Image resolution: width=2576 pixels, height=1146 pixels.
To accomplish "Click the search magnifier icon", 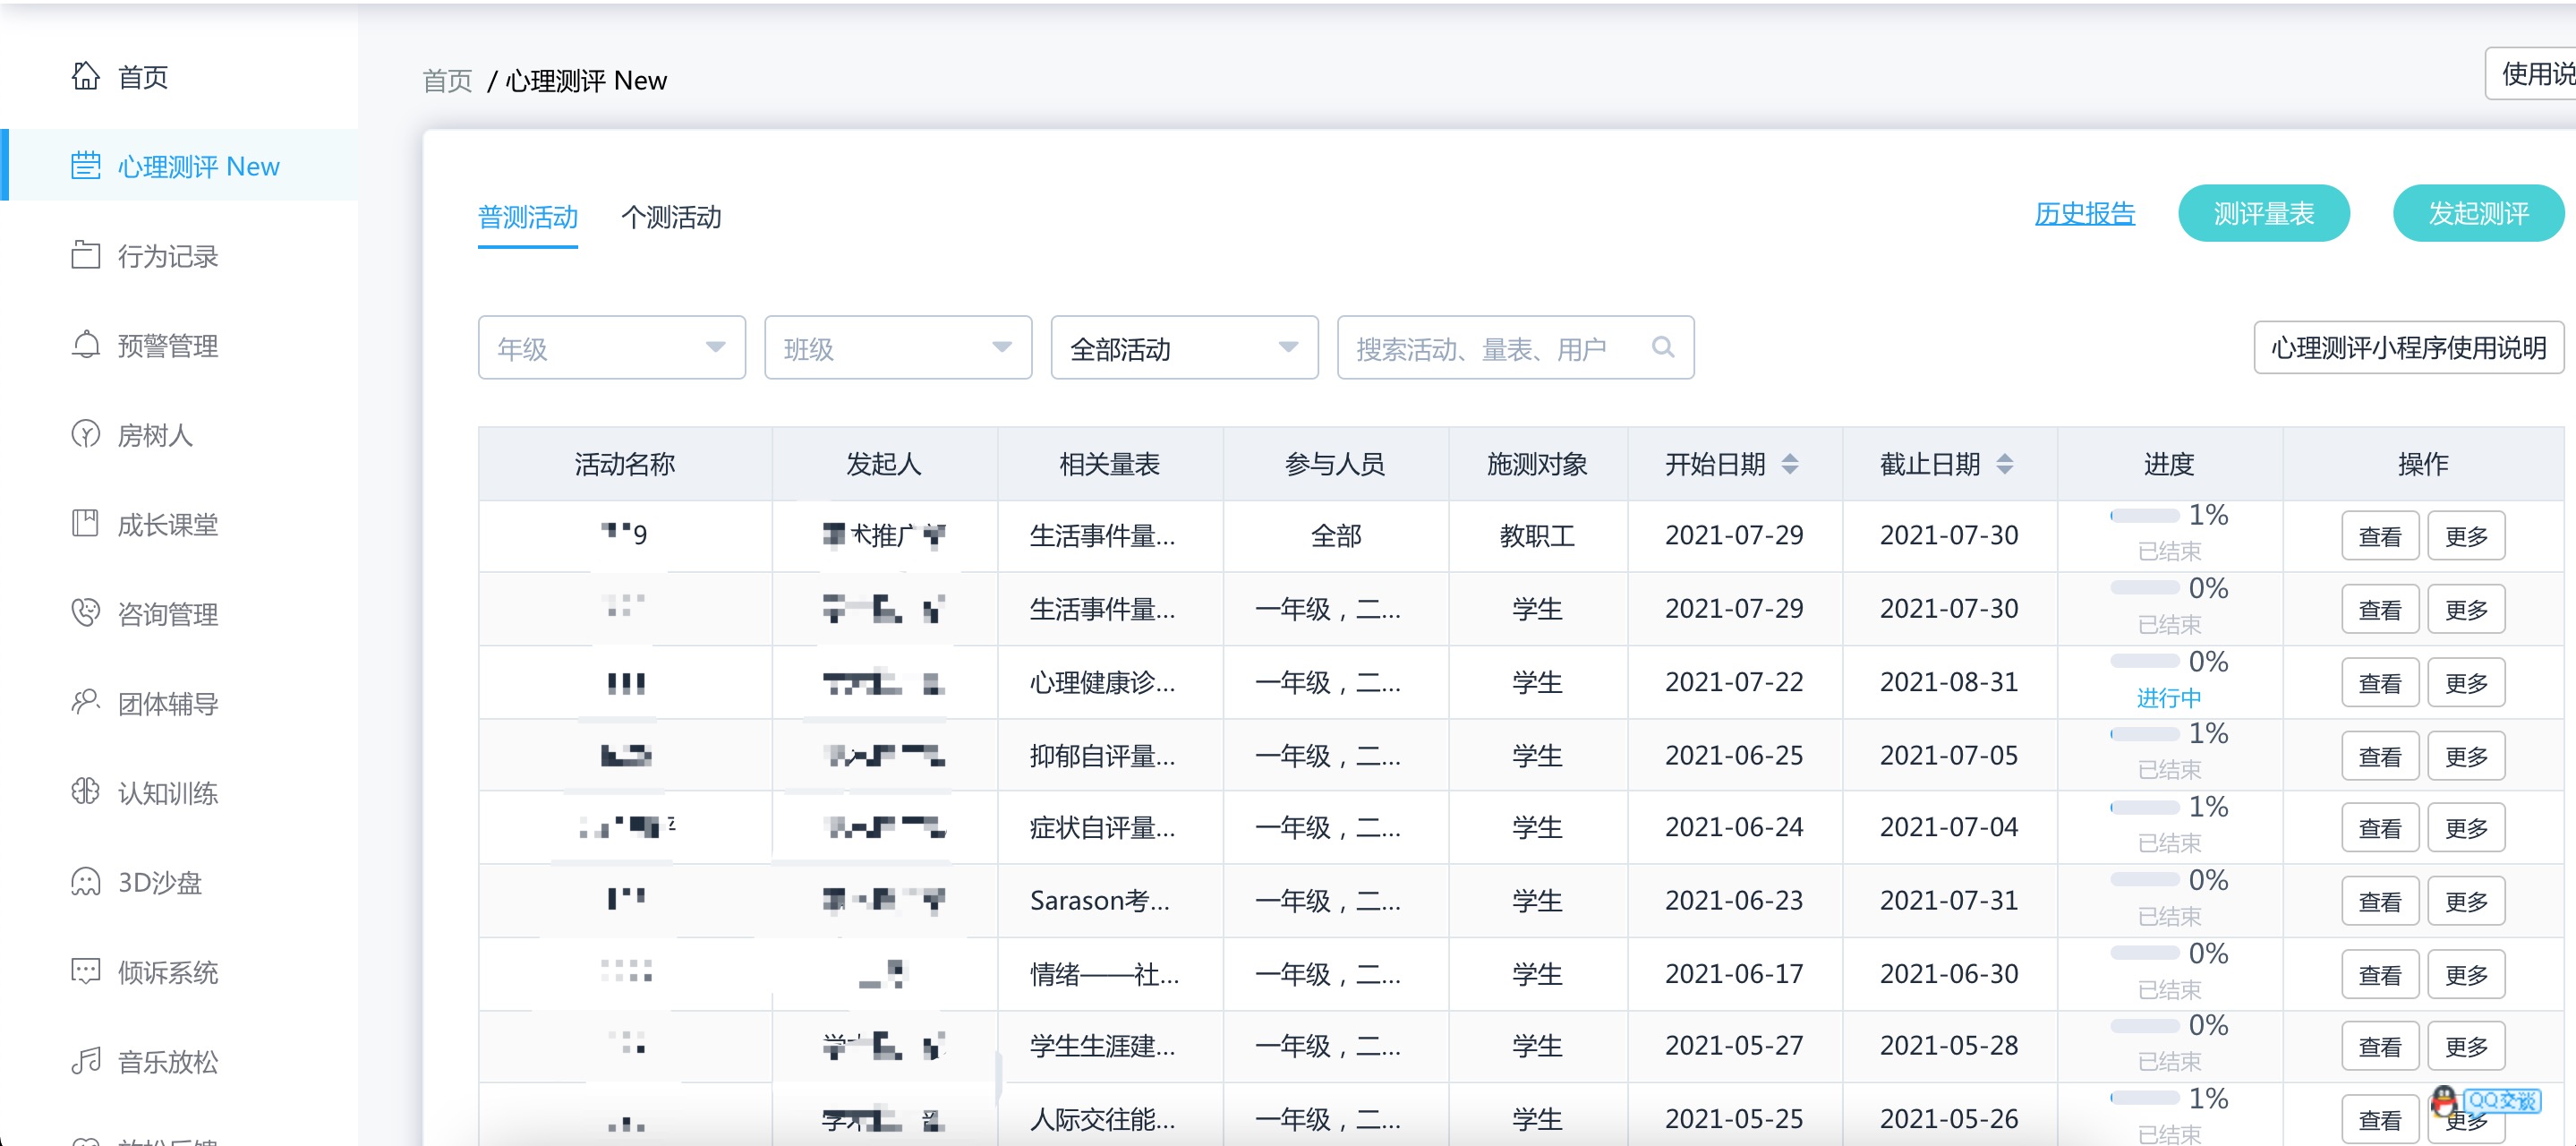I will coord(1662,347).
